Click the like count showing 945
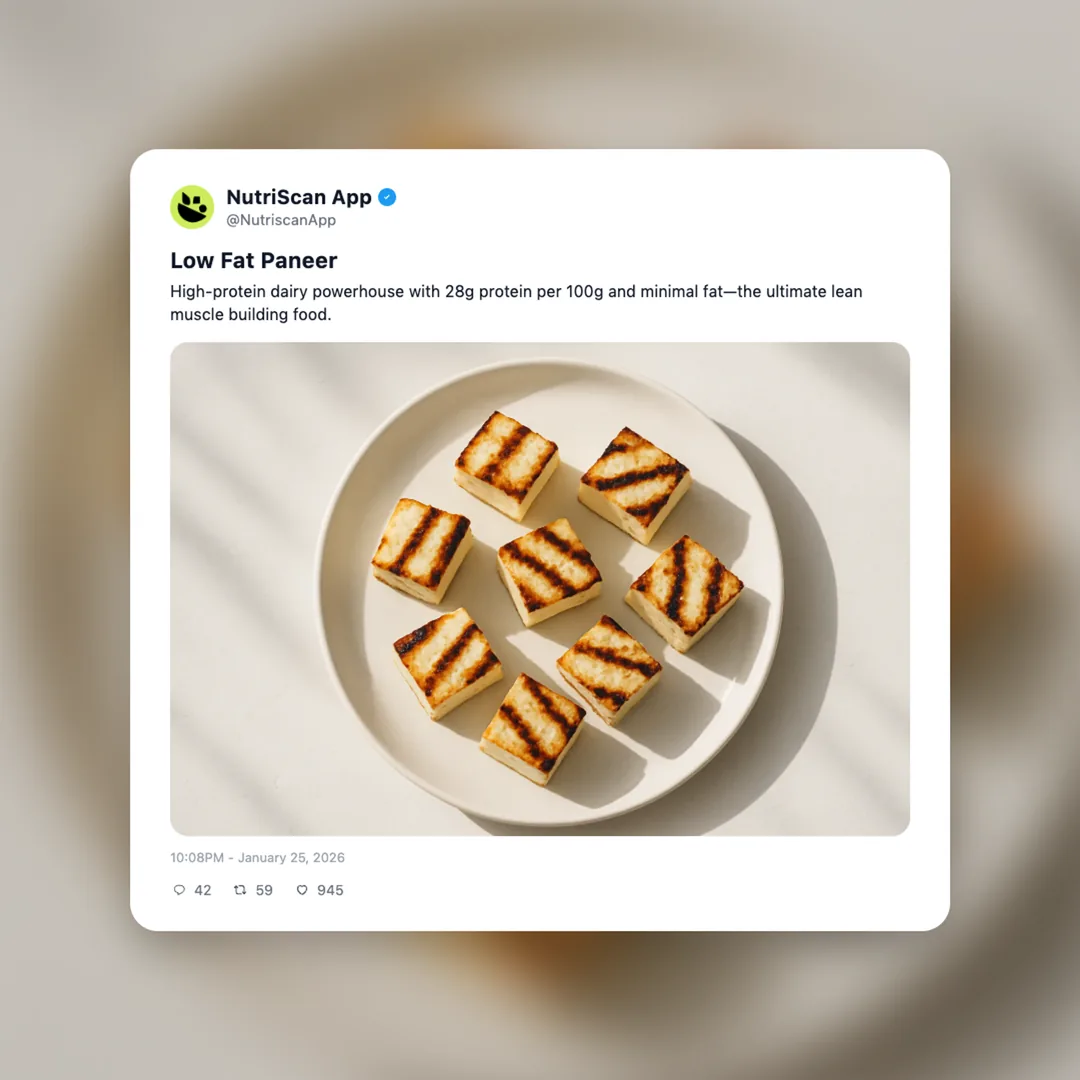 pyautogui.click(x=330, y=890)
